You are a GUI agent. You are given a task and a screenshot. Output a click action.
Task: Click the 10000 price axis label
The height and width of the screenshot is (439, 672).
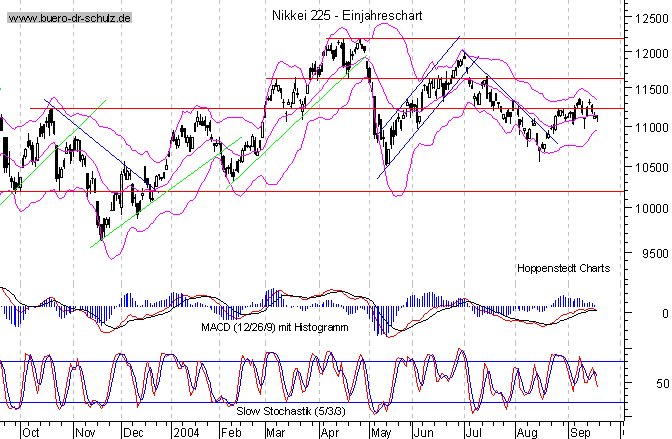[x=647, y=209]
